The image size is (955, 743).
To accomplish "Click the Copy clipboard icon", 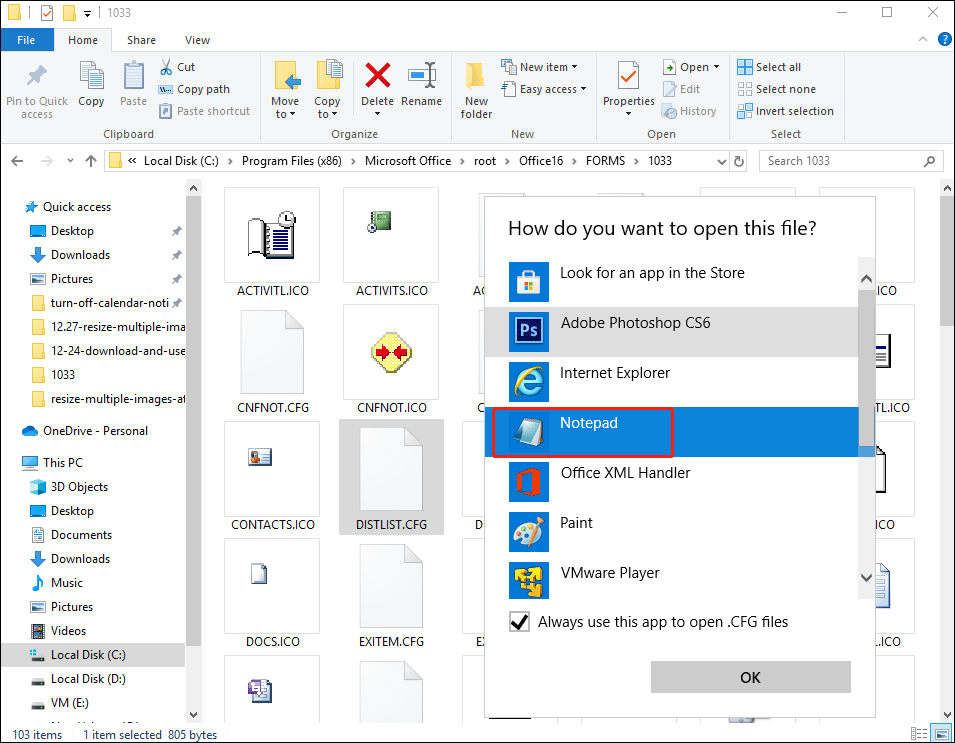I will point(92,76).
